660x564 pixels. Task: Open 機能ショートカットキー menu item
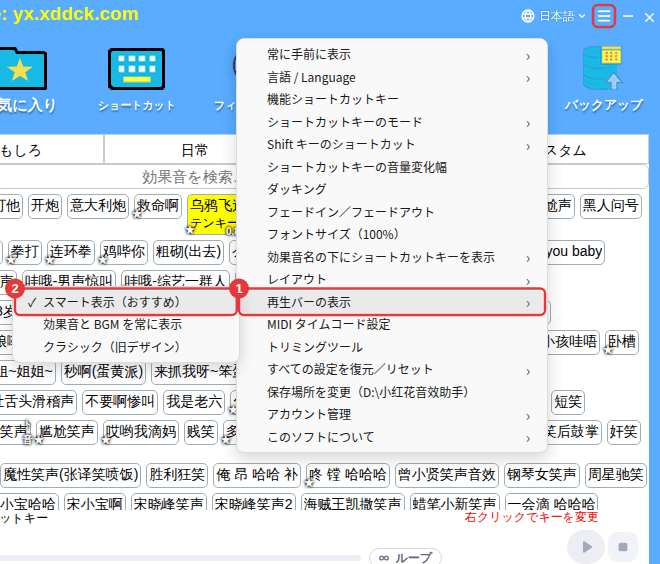point(392,99)
